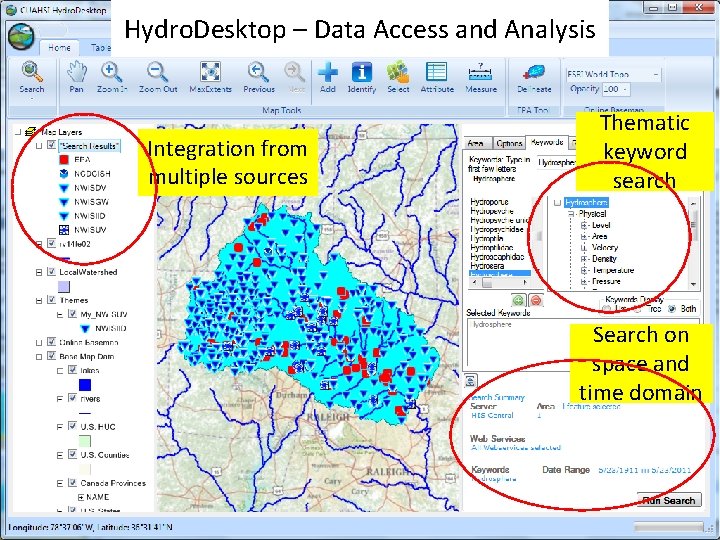The image size is (720, 540).
Task: Activate the Zoom Out magnifier tool
Action: pyautogui.click(x=158, y=77)
